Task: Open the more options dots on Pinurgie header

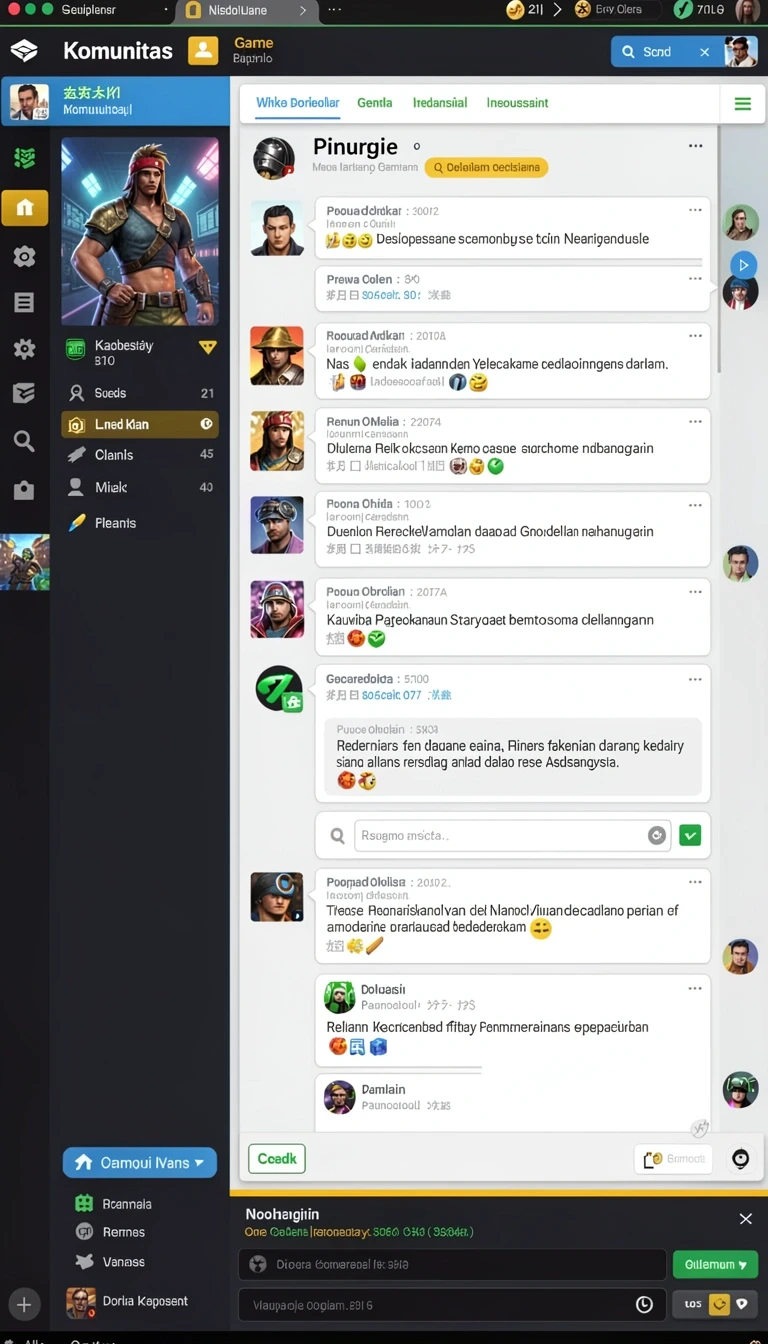Action: coord(695,146)
